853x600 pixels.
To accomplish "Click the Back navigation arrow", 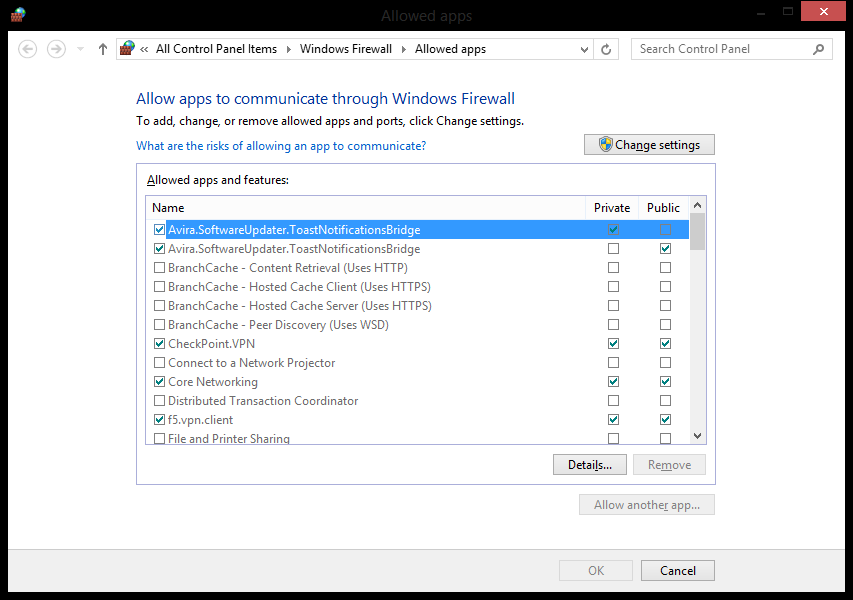I will 28,49.
